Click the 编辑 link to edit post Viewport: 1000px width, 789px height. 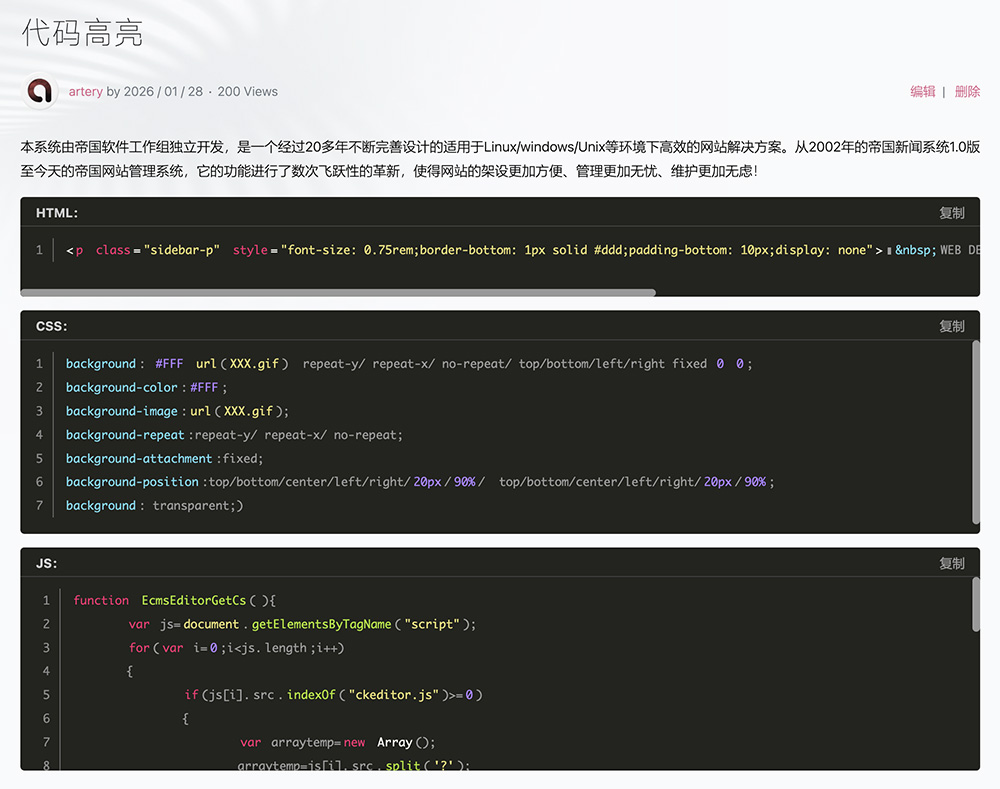click(x=922, y=92)
